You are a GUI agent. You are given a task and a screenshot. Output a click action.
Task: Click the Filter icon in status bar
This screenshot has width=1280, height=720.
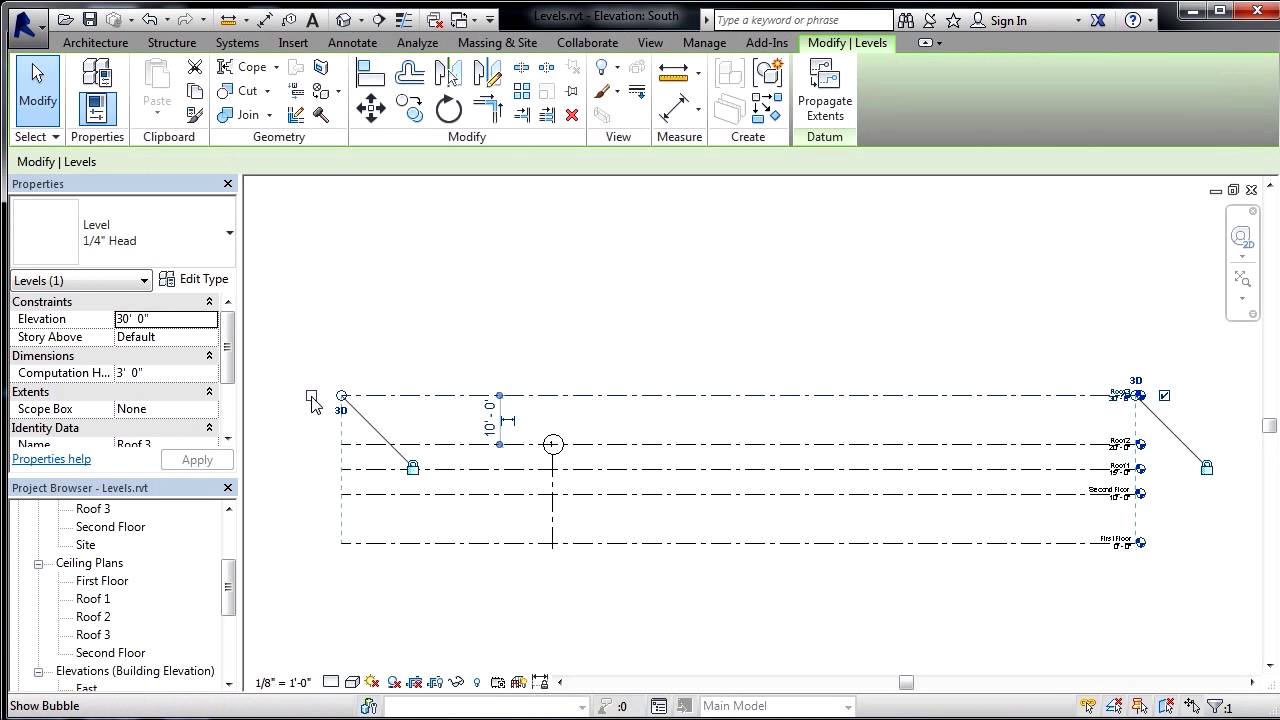tap(1216, 706)
